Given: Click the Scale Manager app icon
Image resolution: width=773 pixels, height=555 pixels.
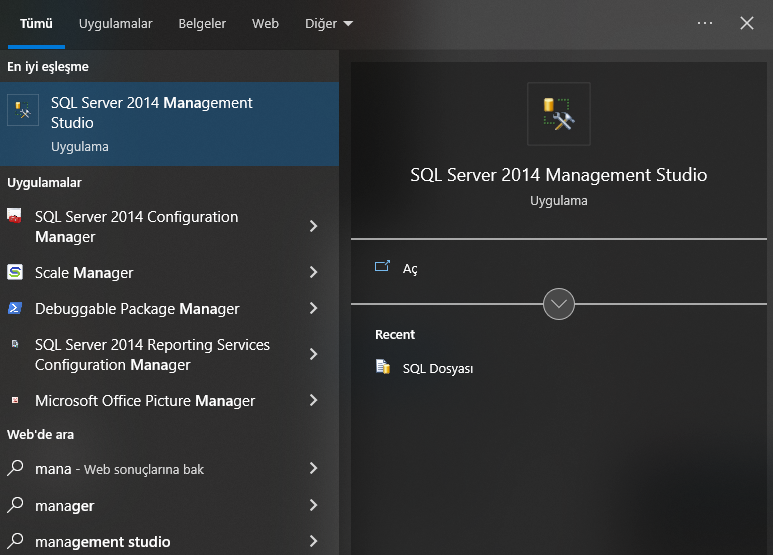Looking at the screenshot, I should (15, 272).
